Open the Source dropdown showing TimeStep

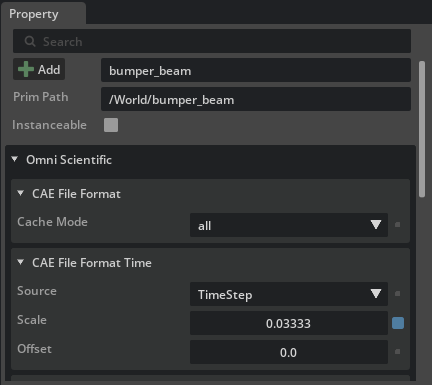pos(289,294)
